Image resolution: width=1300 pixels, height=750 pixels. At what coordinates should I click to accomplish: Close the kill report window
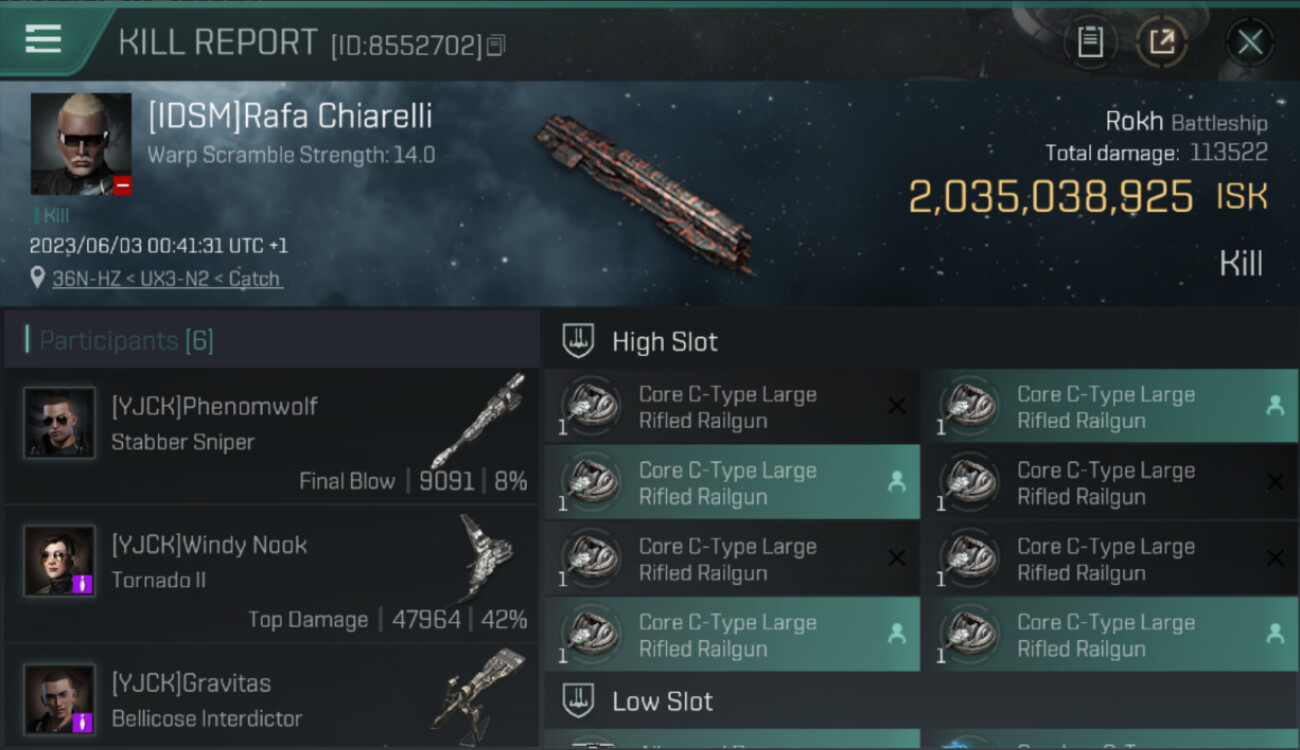[1249, 42]
